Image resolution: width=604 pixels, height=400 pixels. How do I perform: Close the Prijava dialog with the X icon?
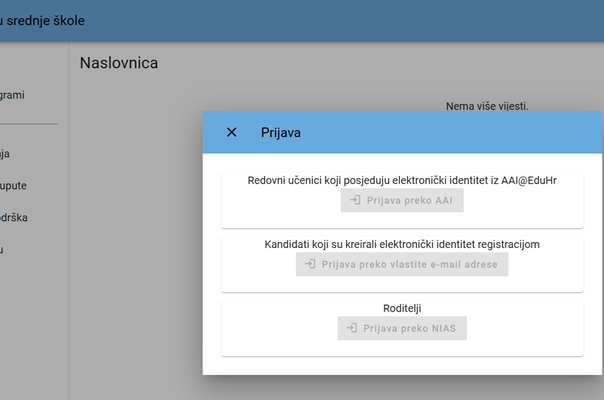(x=232, y=132)
